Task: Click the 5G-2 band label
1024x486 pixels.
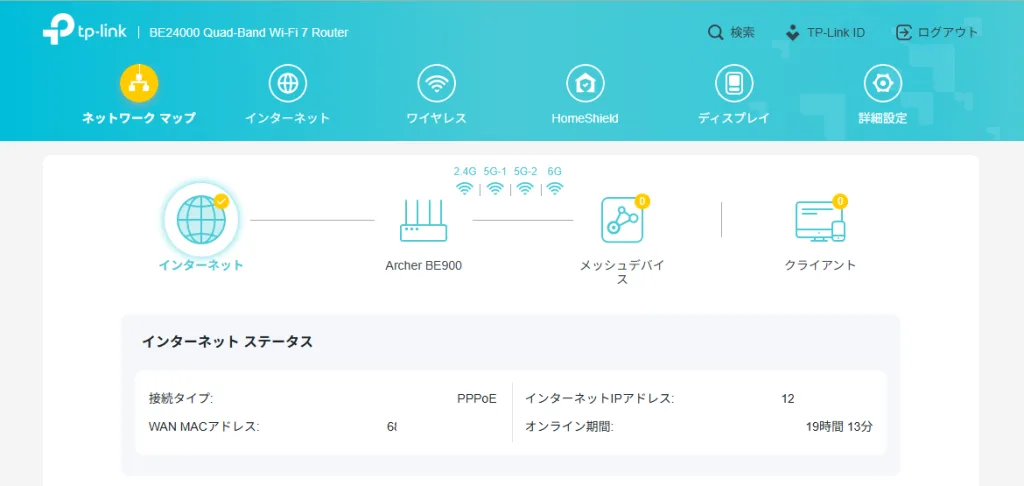Action: (x=526, y=171)
